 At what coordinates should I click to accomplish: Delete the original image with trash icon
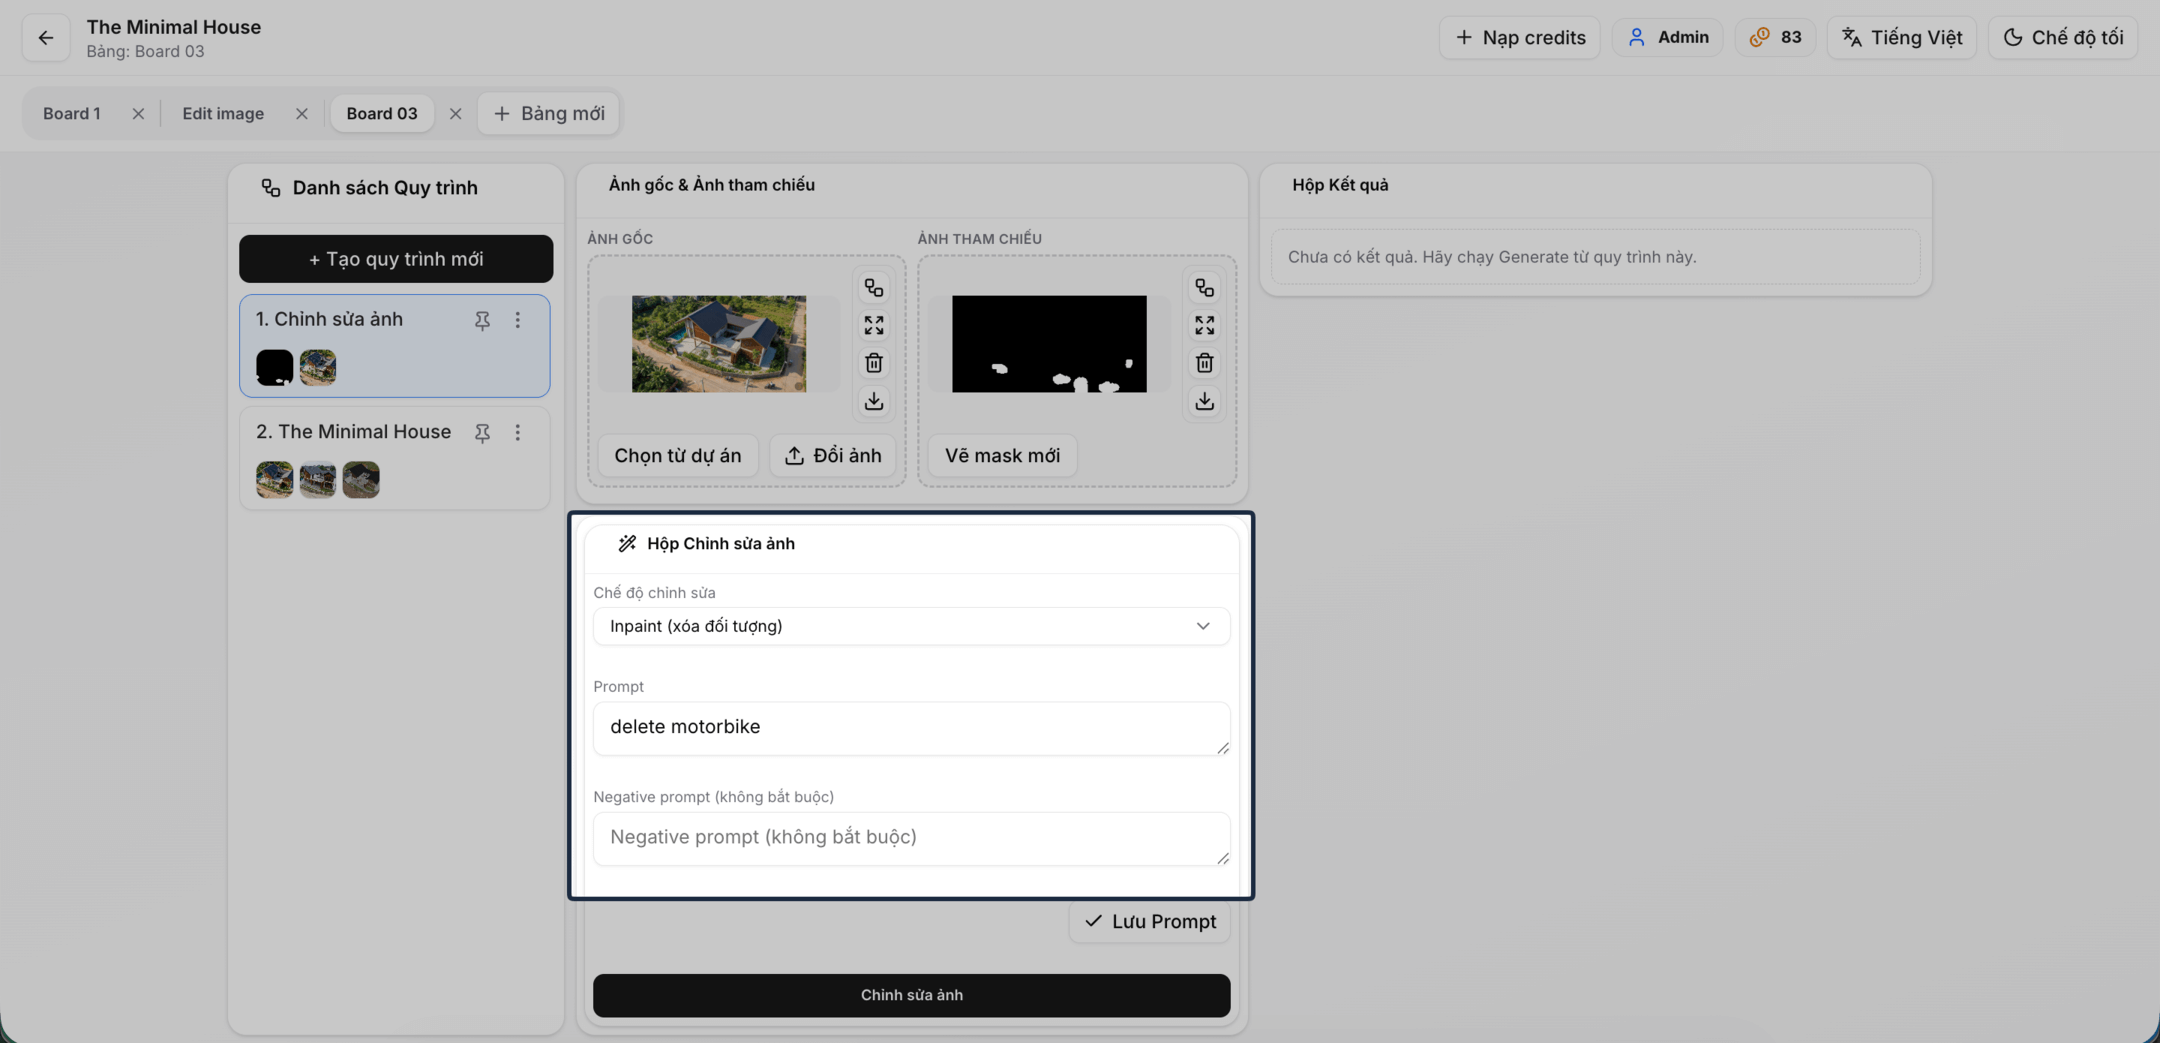pos(874,363)
